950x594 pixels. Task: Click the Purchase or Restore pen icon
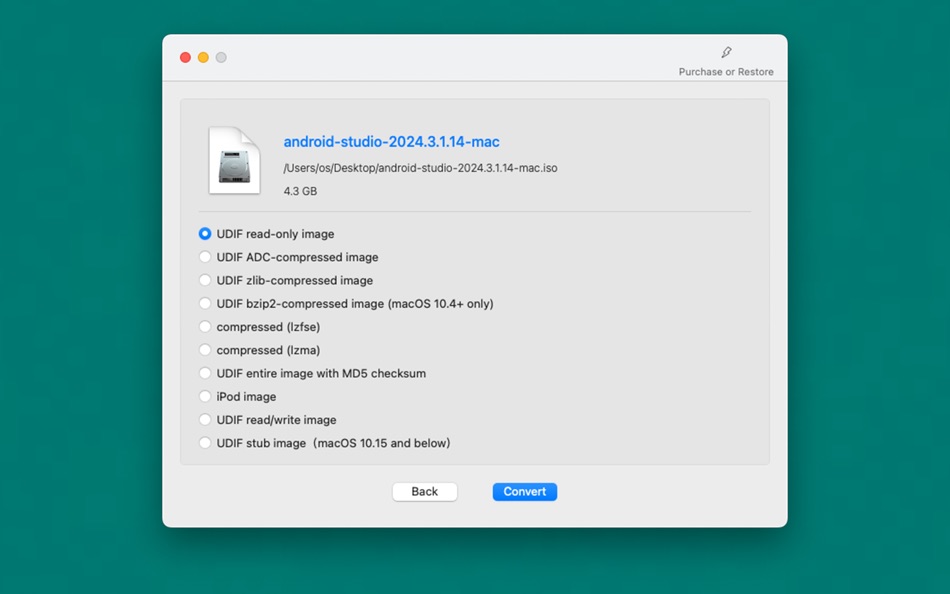726,53
